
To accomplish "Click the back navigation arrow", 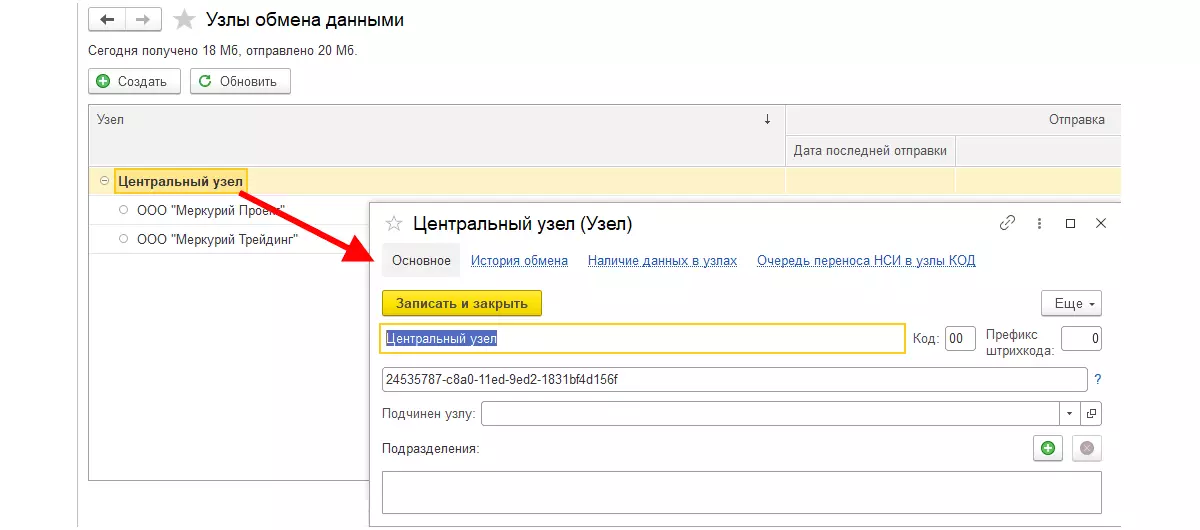I will click(x=107, y=20).
